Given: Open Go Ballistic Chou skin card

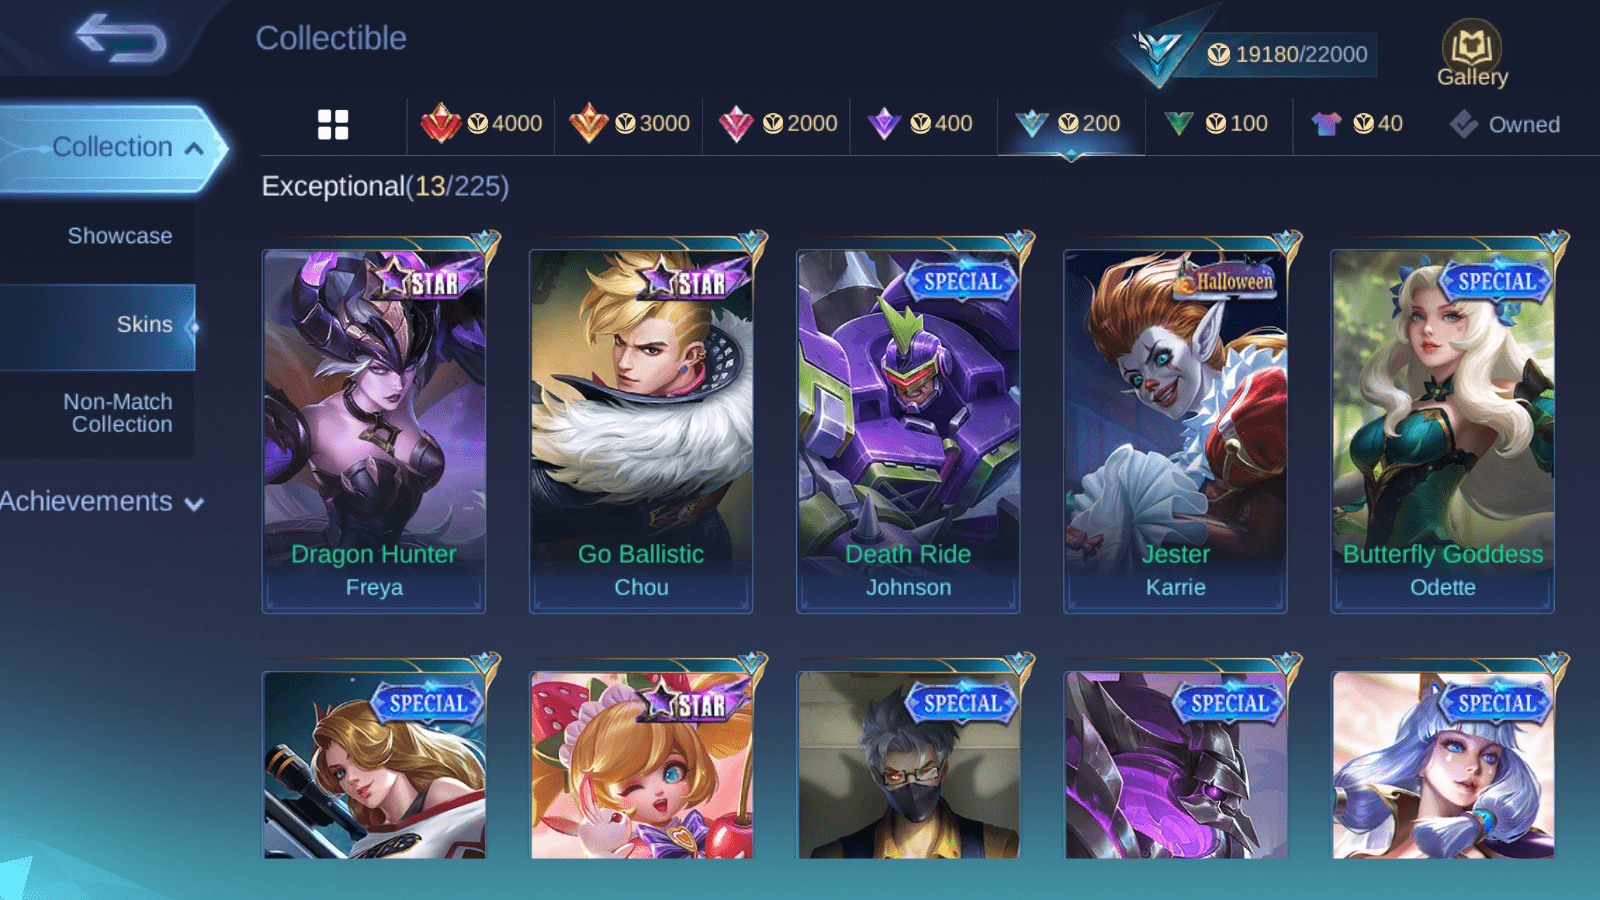Looking at the screenshot, I should (641, 431).
